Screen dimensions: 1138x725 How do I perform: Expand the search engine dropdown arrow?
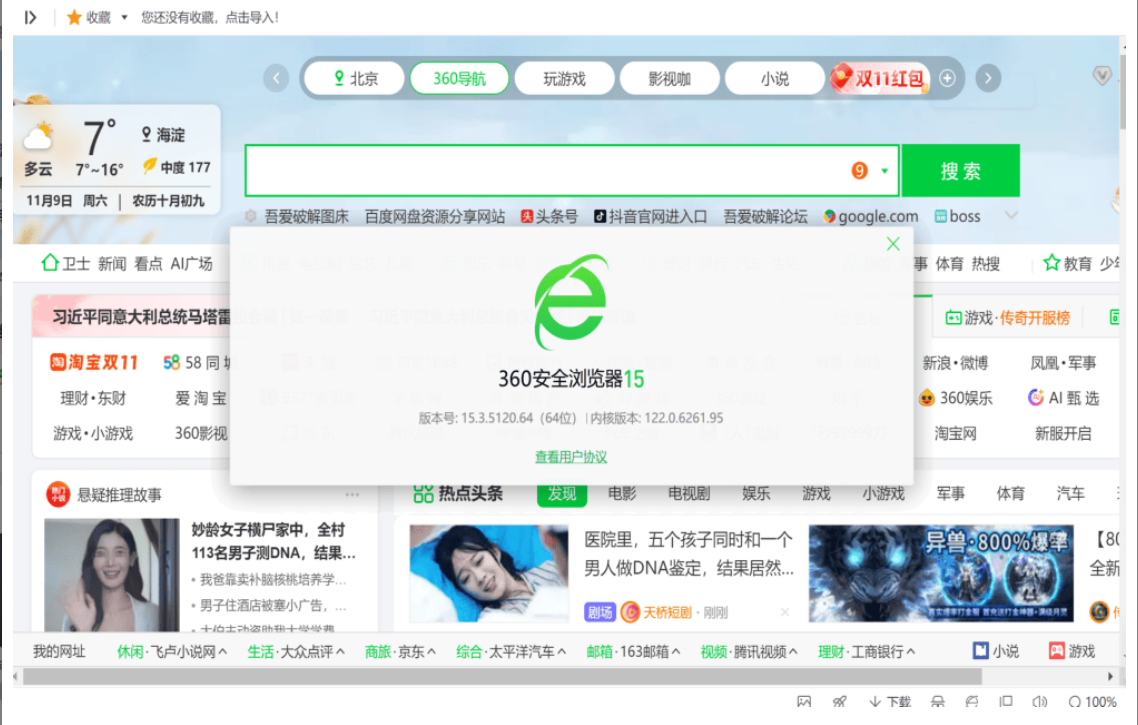point(884,171)
